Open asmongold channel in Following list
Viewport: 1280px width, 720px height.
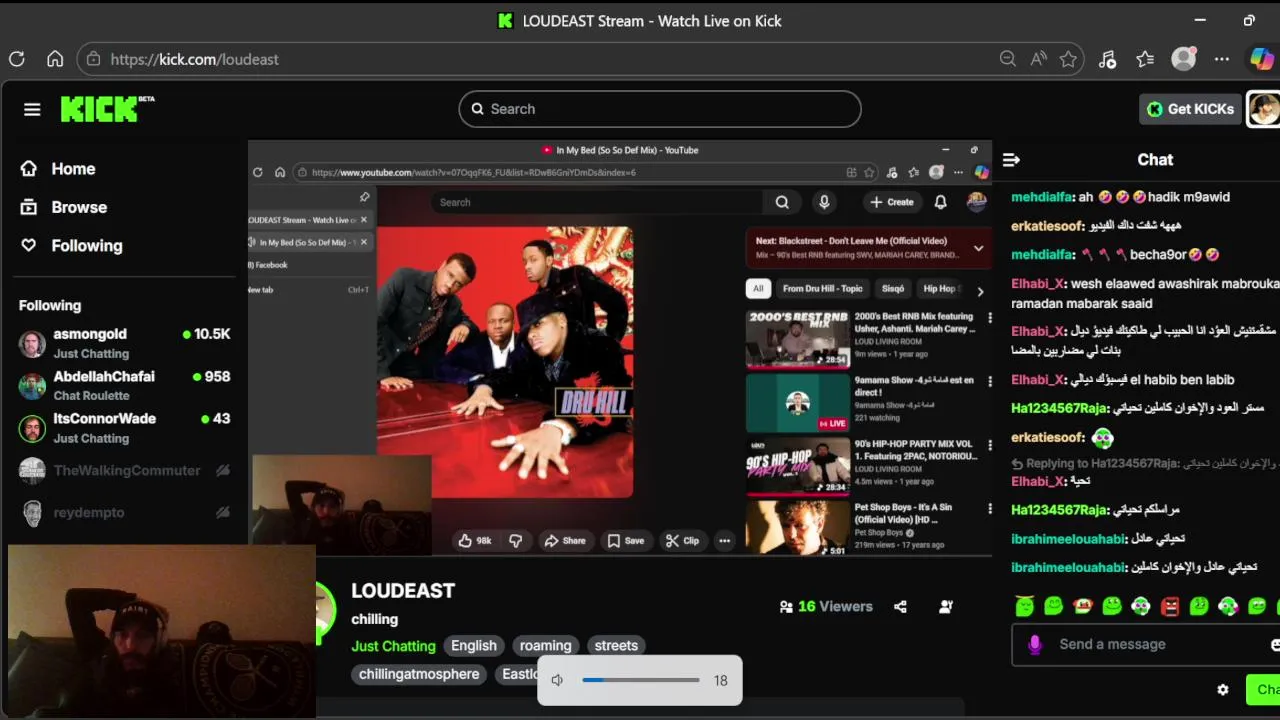125,343
